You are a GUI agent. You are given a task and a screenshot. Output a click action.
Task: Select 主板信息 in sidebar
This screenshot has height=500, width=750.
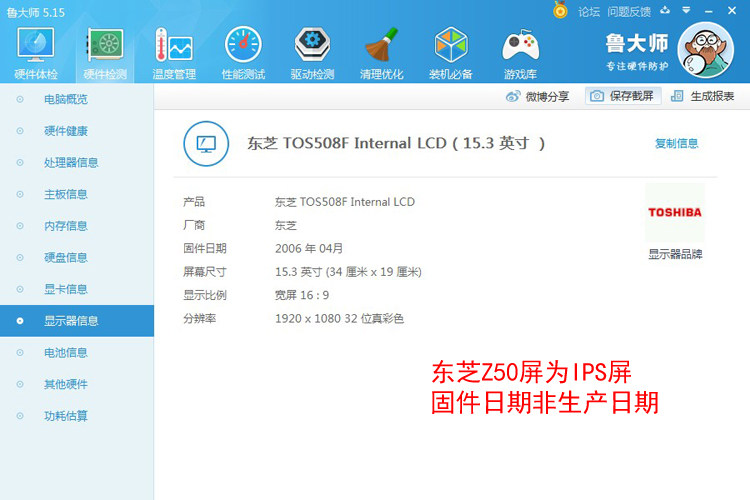[77, 194]
